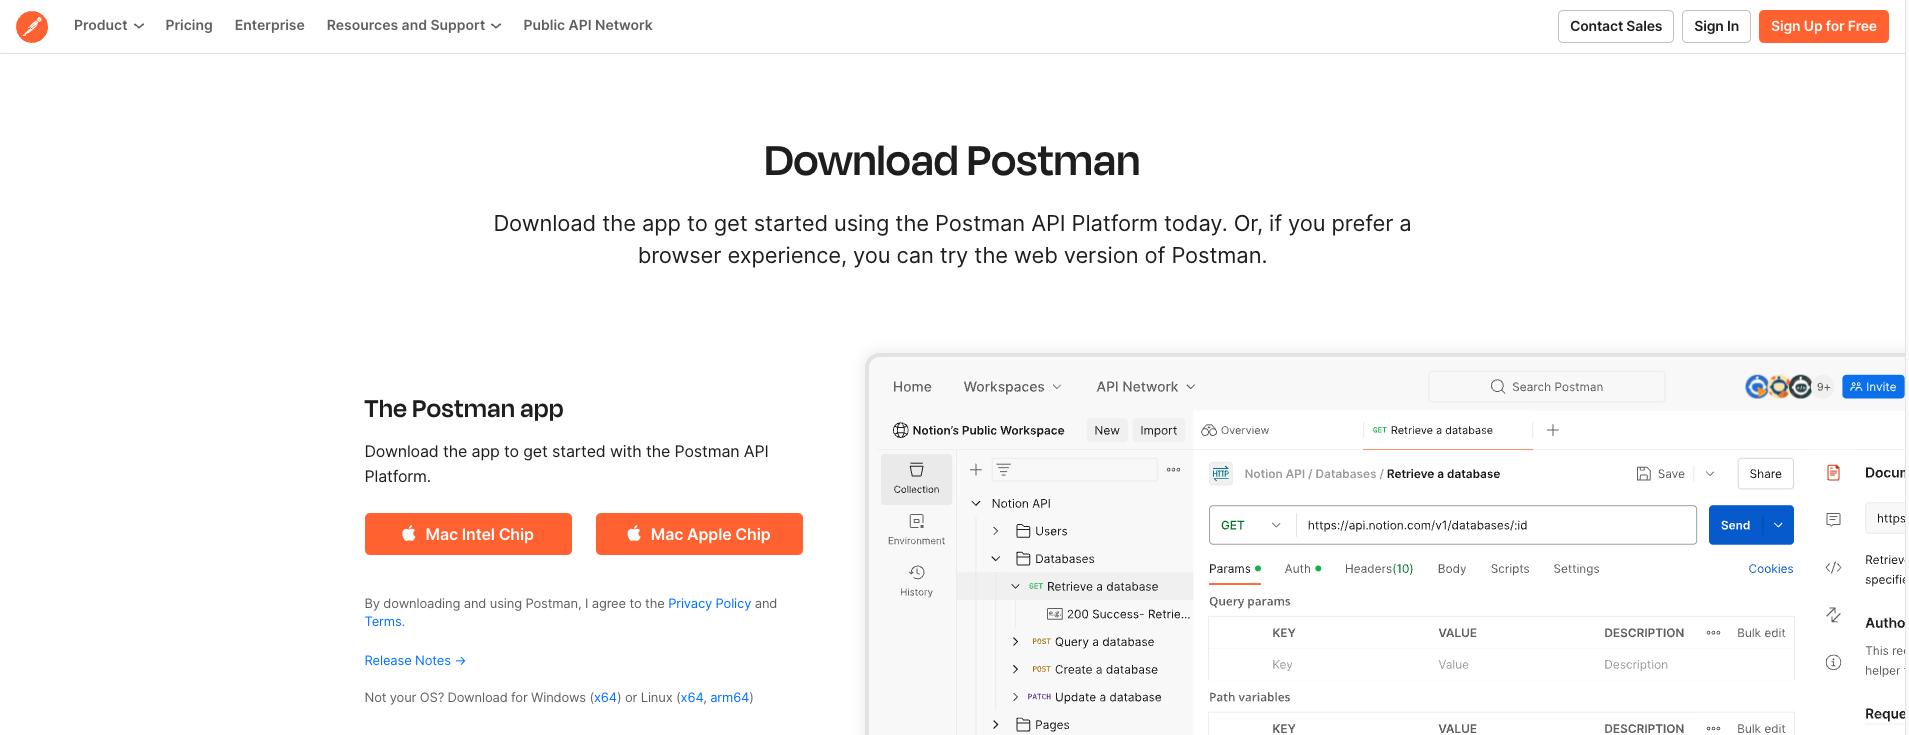Viewport: 1909px width, 735px height.
Task: Click the Save icon button
Action: coord(1660,474)
